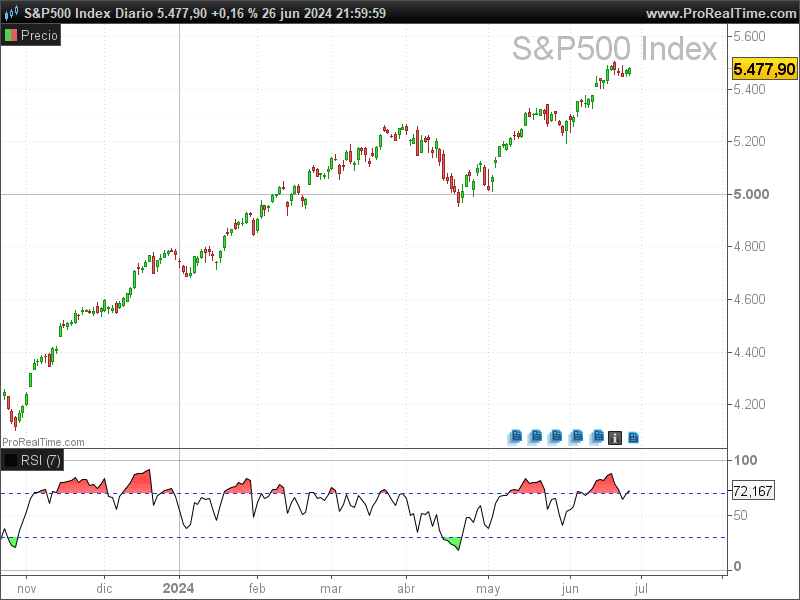Click the black information 'i' icon
This screenshot has width=800, height=600.
point(615,438)
